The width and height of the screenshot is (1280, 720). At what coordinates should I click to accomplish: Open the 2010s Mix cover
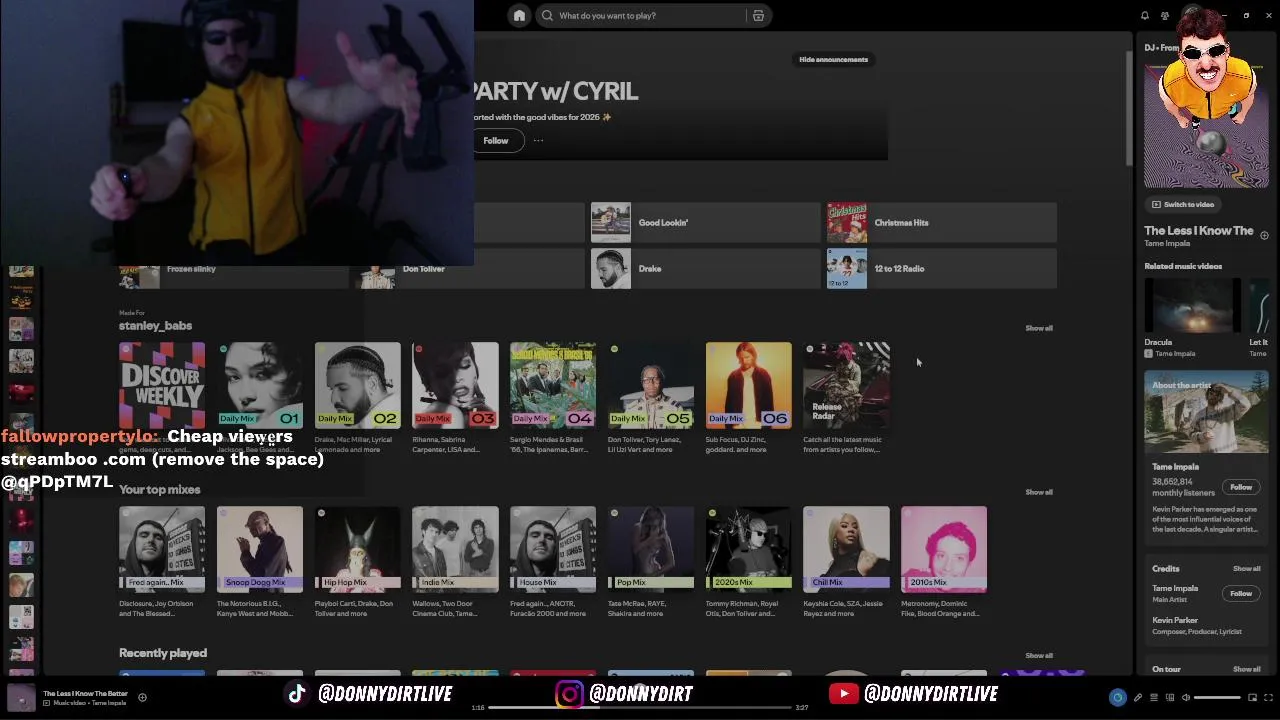coord(944,549)
